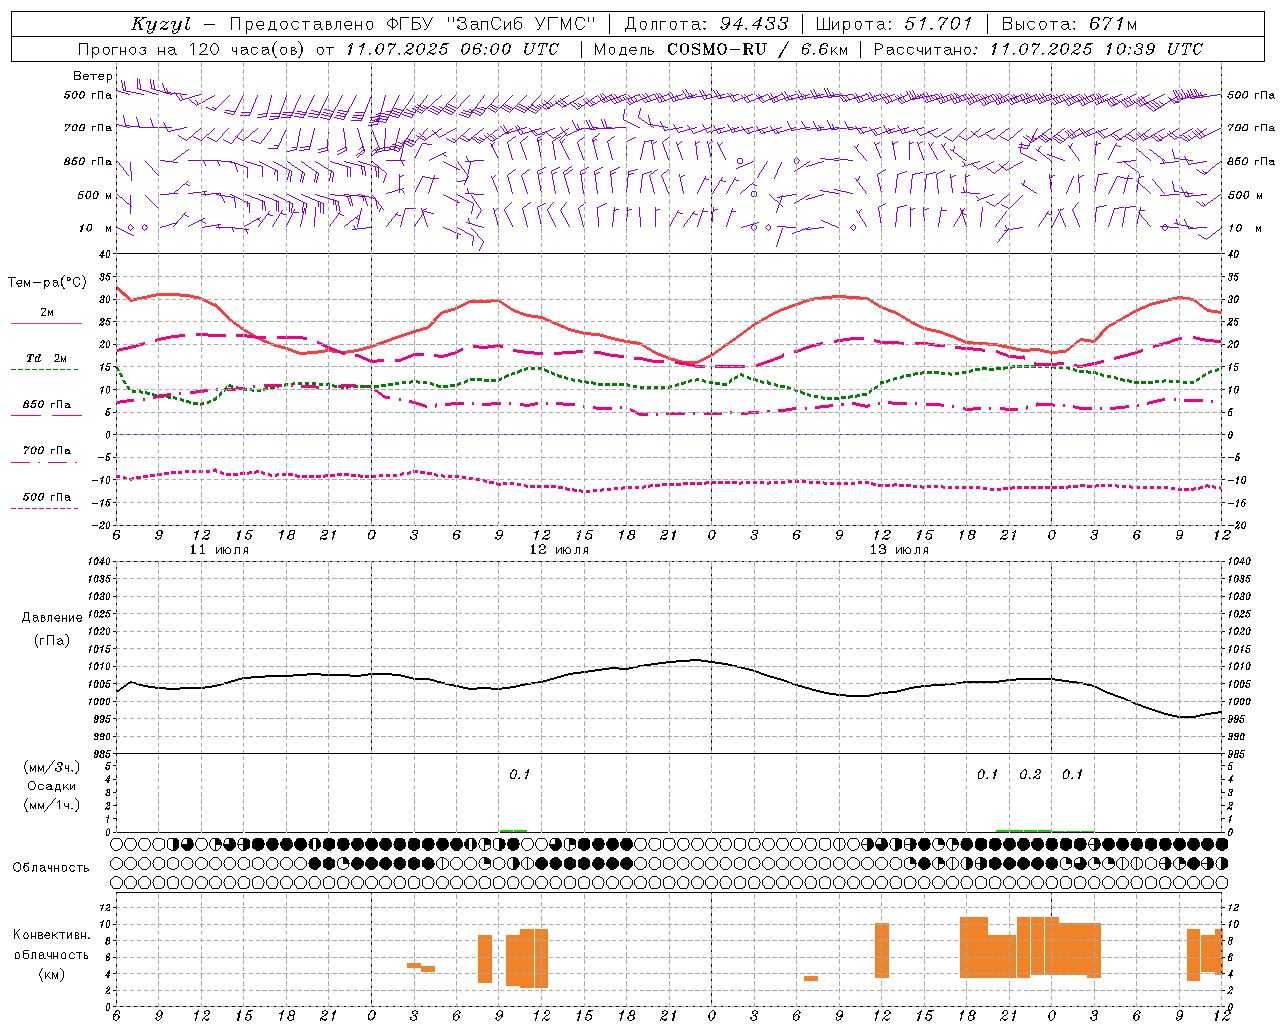Click the provider text ФГБУ "ЗапСиб УГМС"
Viewport: 1280px width, 1024px height.
pos(490,24)
